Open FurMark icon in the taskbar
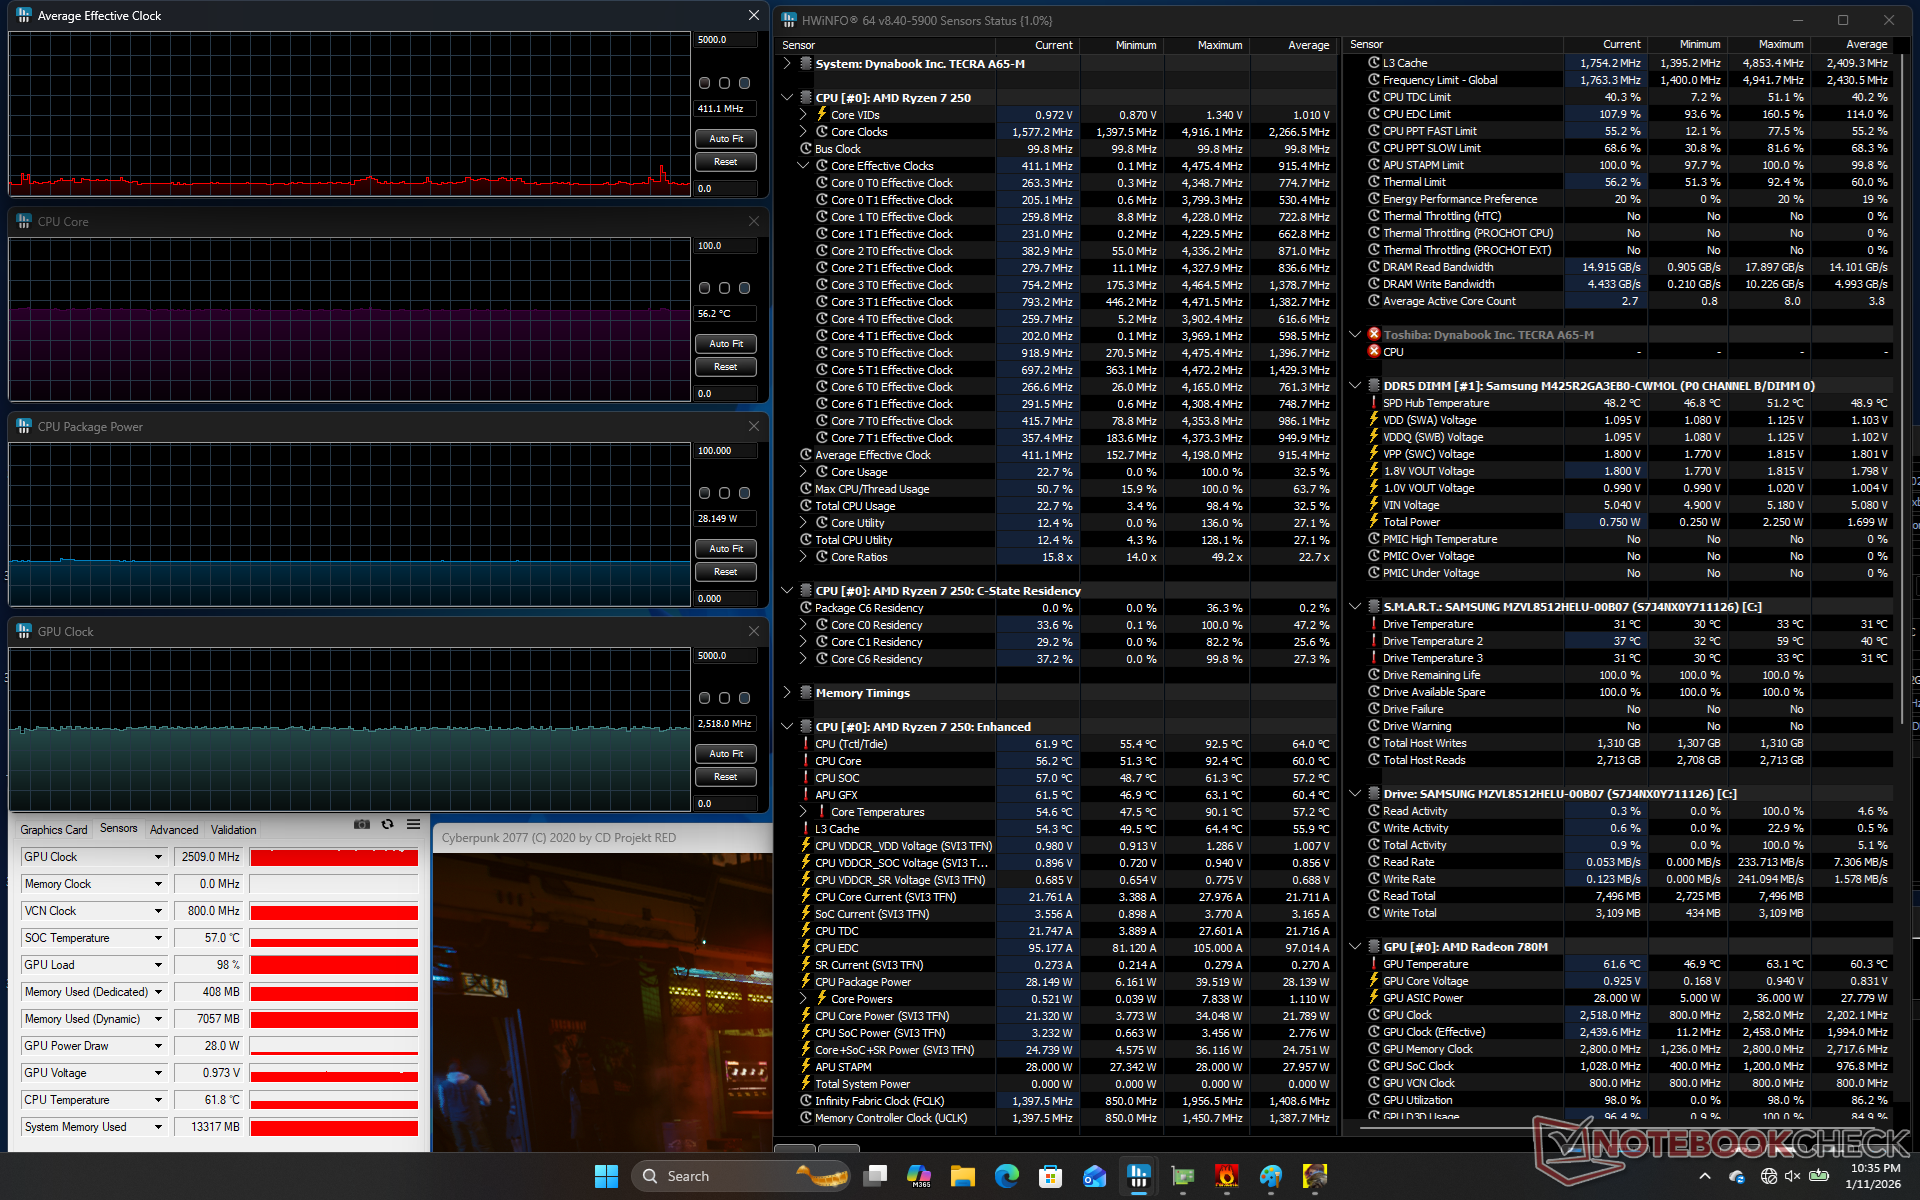Viewport: 1920px width, 1200px height. click(x=1226, y=1177)
